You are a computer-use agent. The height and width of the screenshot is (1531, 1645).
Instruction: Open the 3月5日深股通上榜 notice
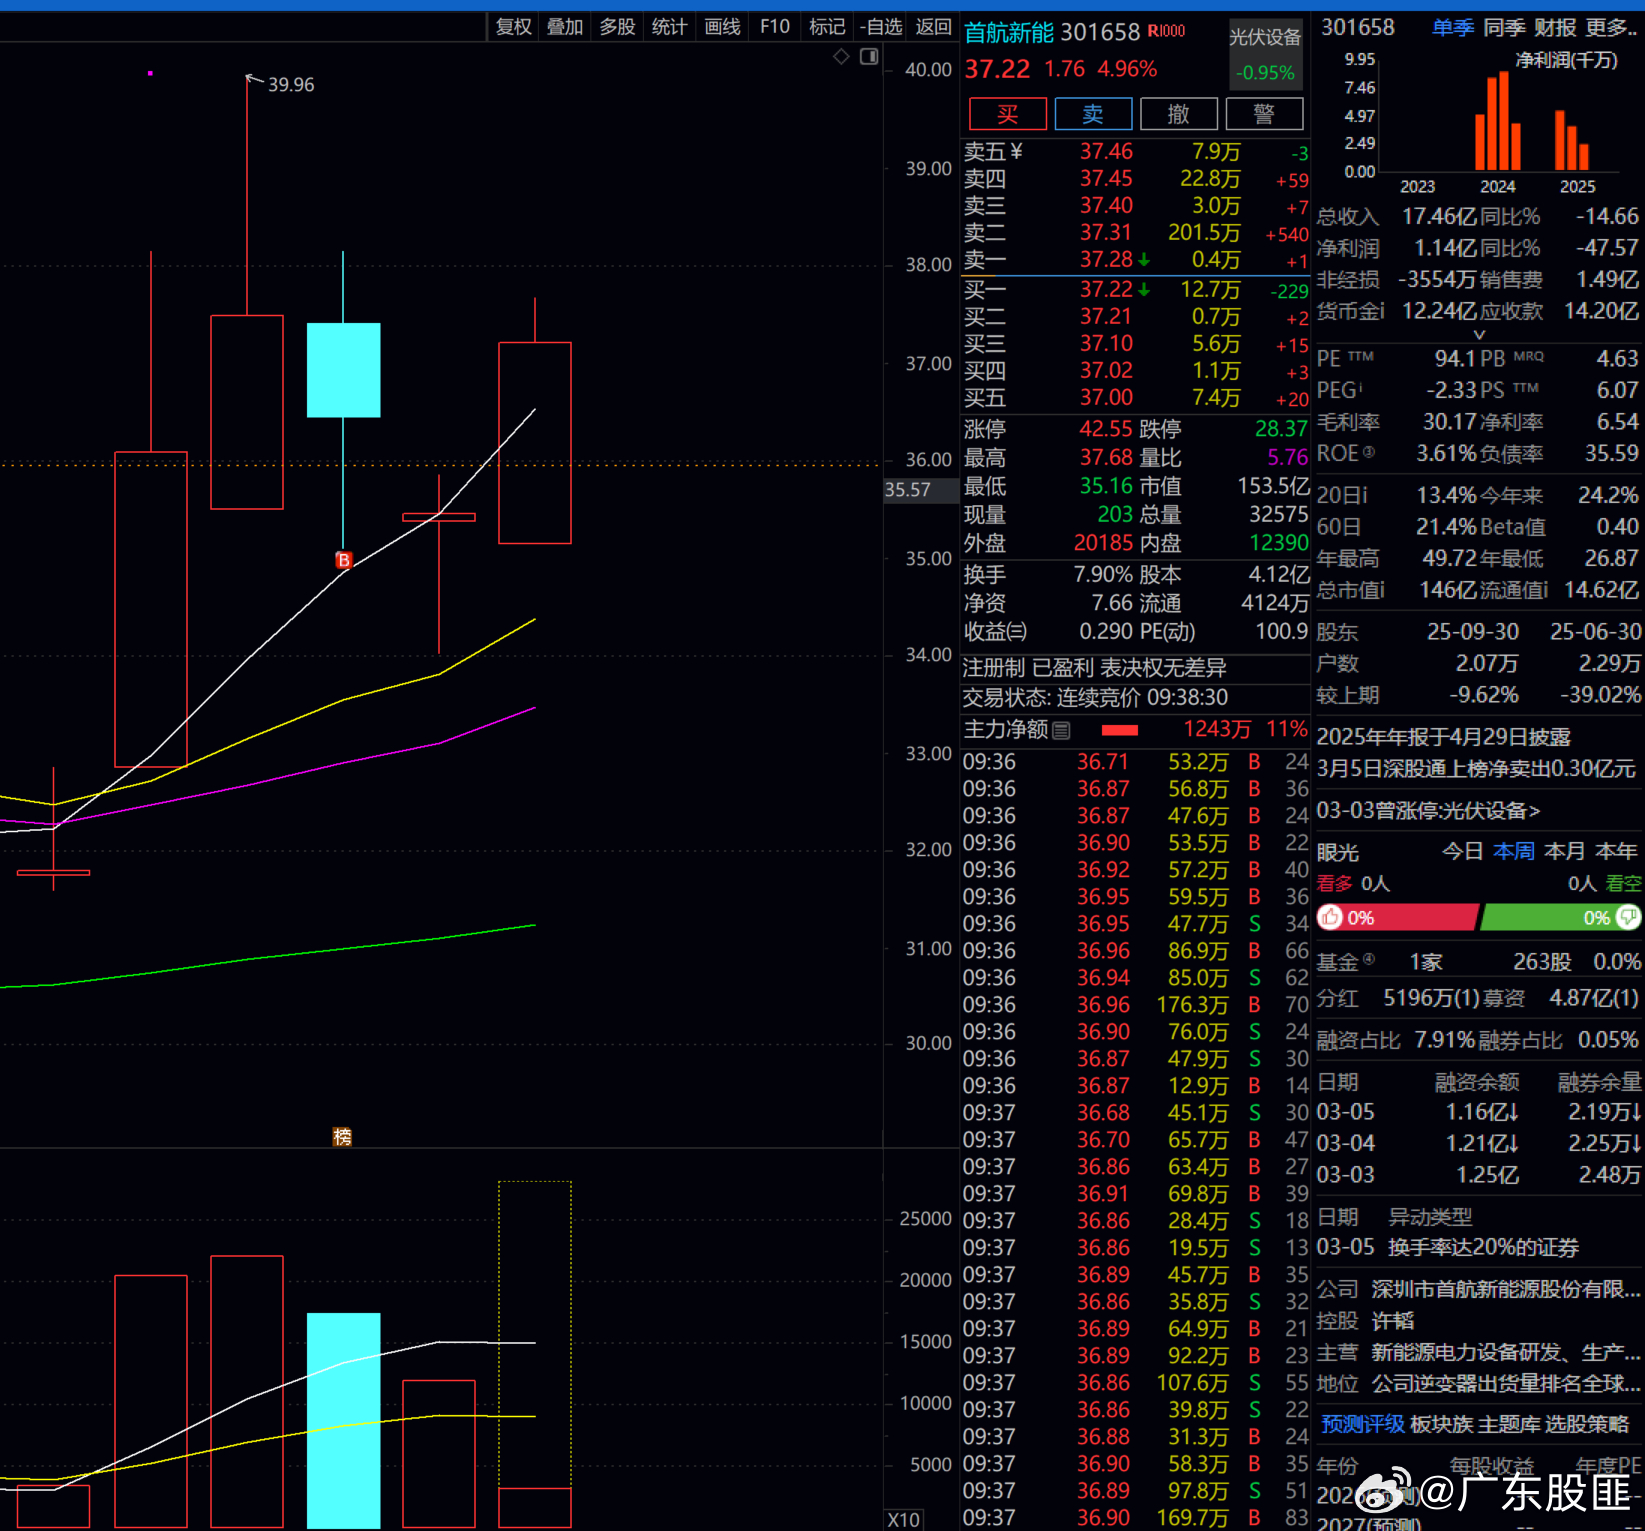(1476, 768)
